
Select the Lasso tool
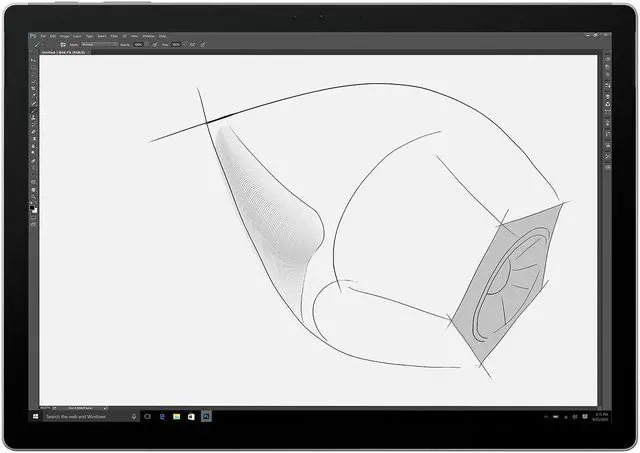[35, 74]
